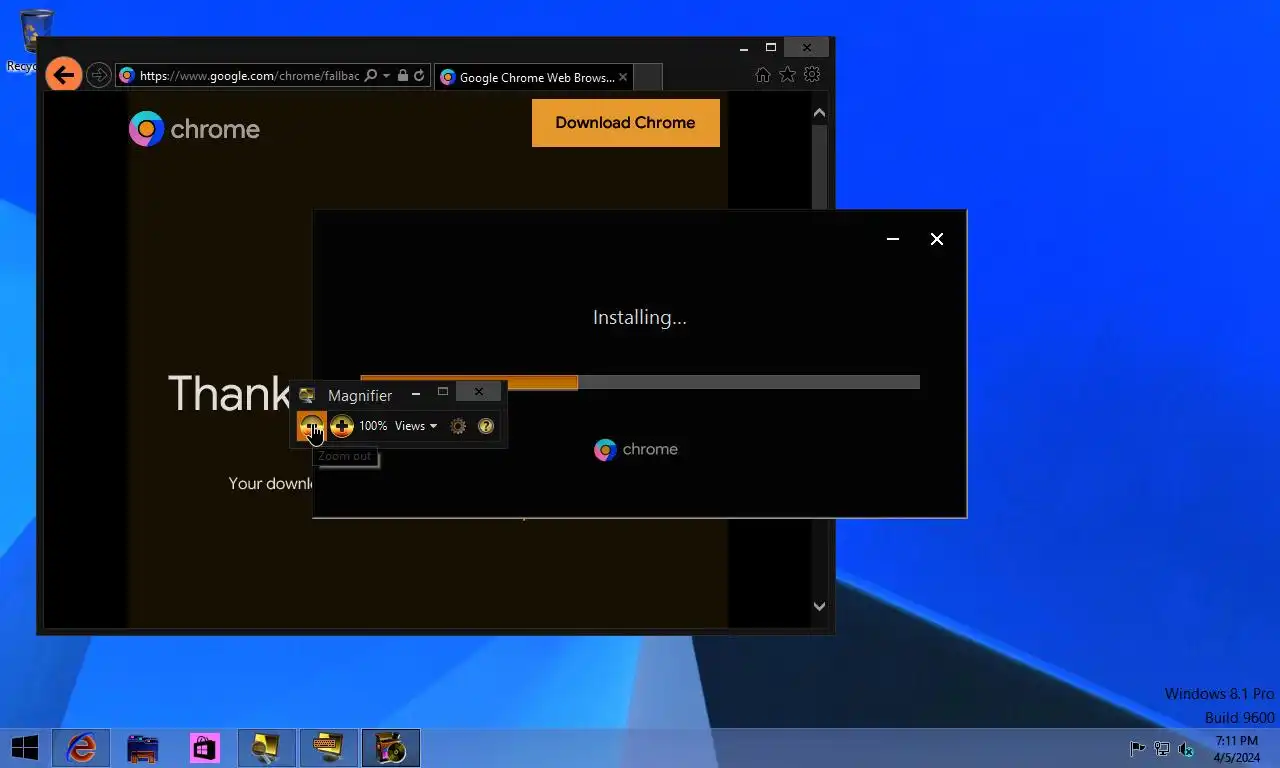This screenshot has width=1280, height=768.
Task: Click the Magnifier Zoom out button
Action: pos(312,426)
